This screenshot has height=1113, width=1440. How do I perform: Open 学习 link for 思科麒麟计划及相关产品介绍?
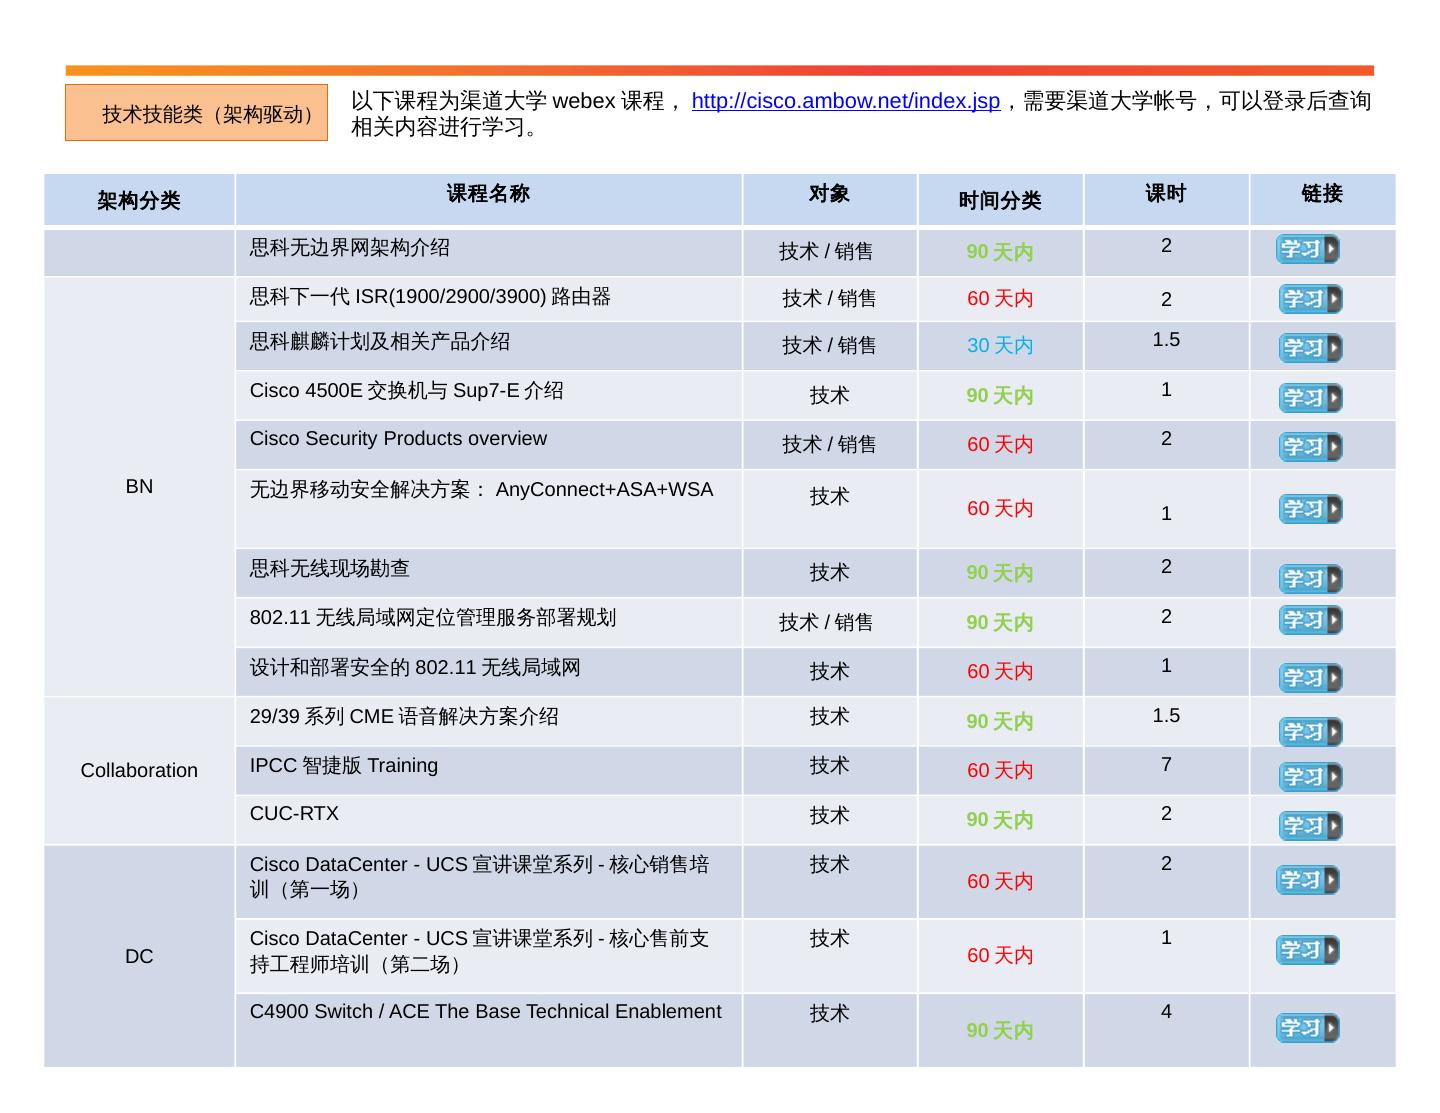(1310, 348)
